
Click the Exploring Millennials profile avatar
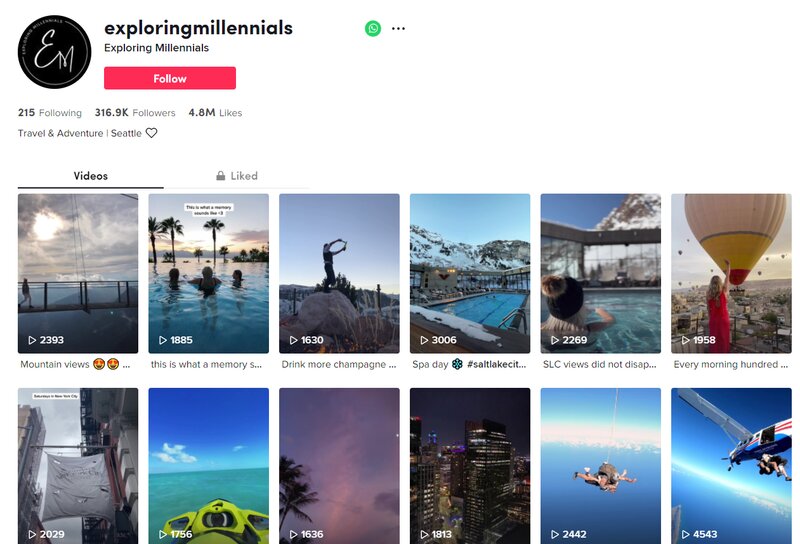[x=55, y=52]
